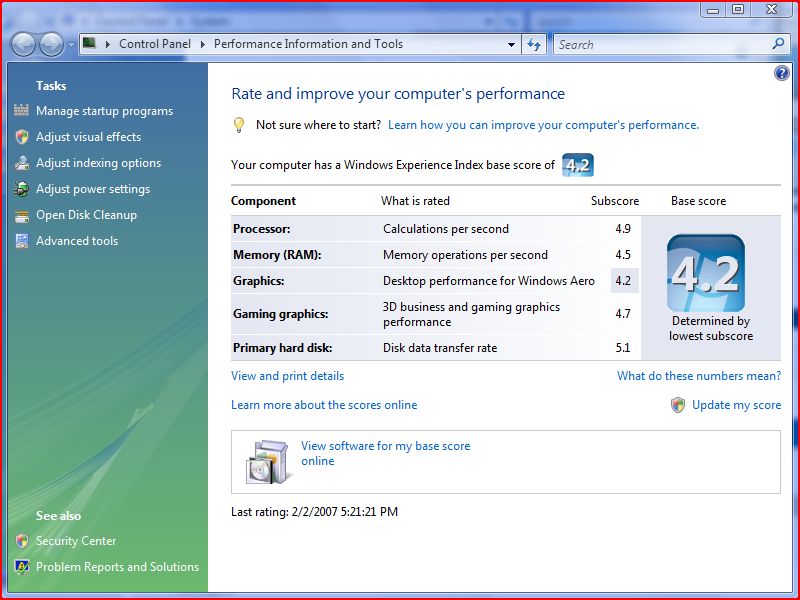Screen dimensions: 800x600
Task: Click the light bulb tip icon
Action: pos(238,125)
